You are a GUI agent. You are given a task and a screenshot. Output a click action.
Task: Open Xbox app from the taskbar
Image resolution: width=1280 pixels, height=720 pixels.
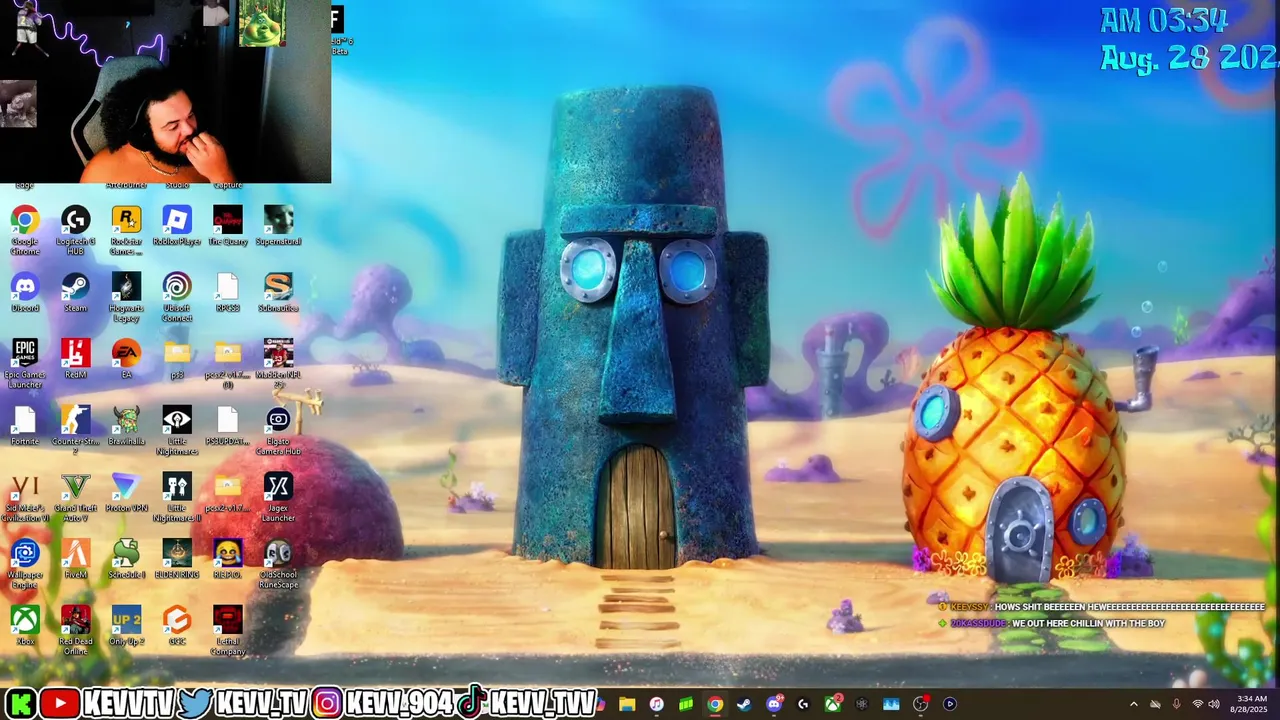pyautogui.click(x=833, y=704)
